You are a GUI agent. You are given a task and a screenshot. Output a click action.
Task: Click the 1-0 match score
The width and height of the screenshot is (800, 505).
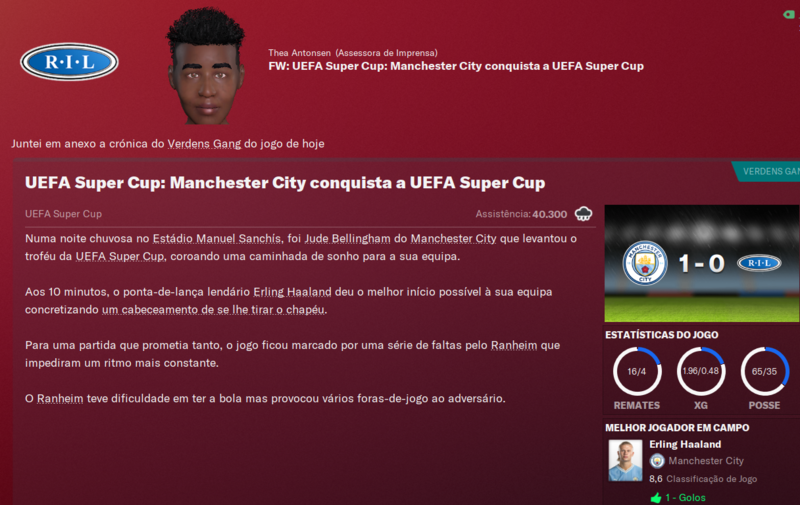tap(702, 264)
